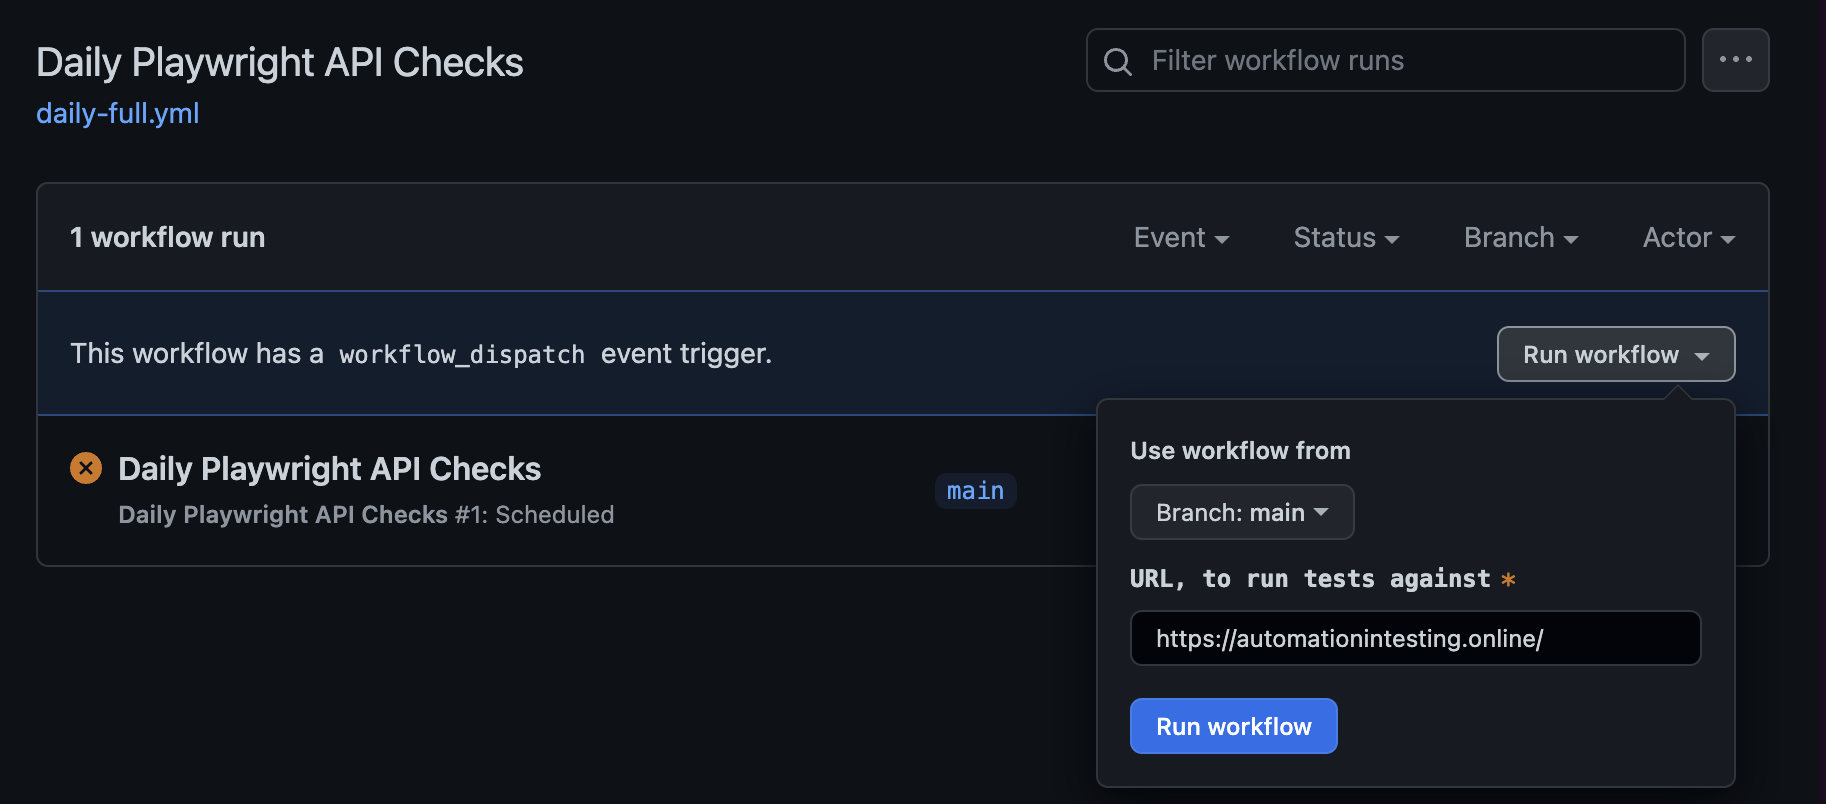This screenshot has width=1826, height=804.
Task: Click the main branch label
Action: point(976,491)
